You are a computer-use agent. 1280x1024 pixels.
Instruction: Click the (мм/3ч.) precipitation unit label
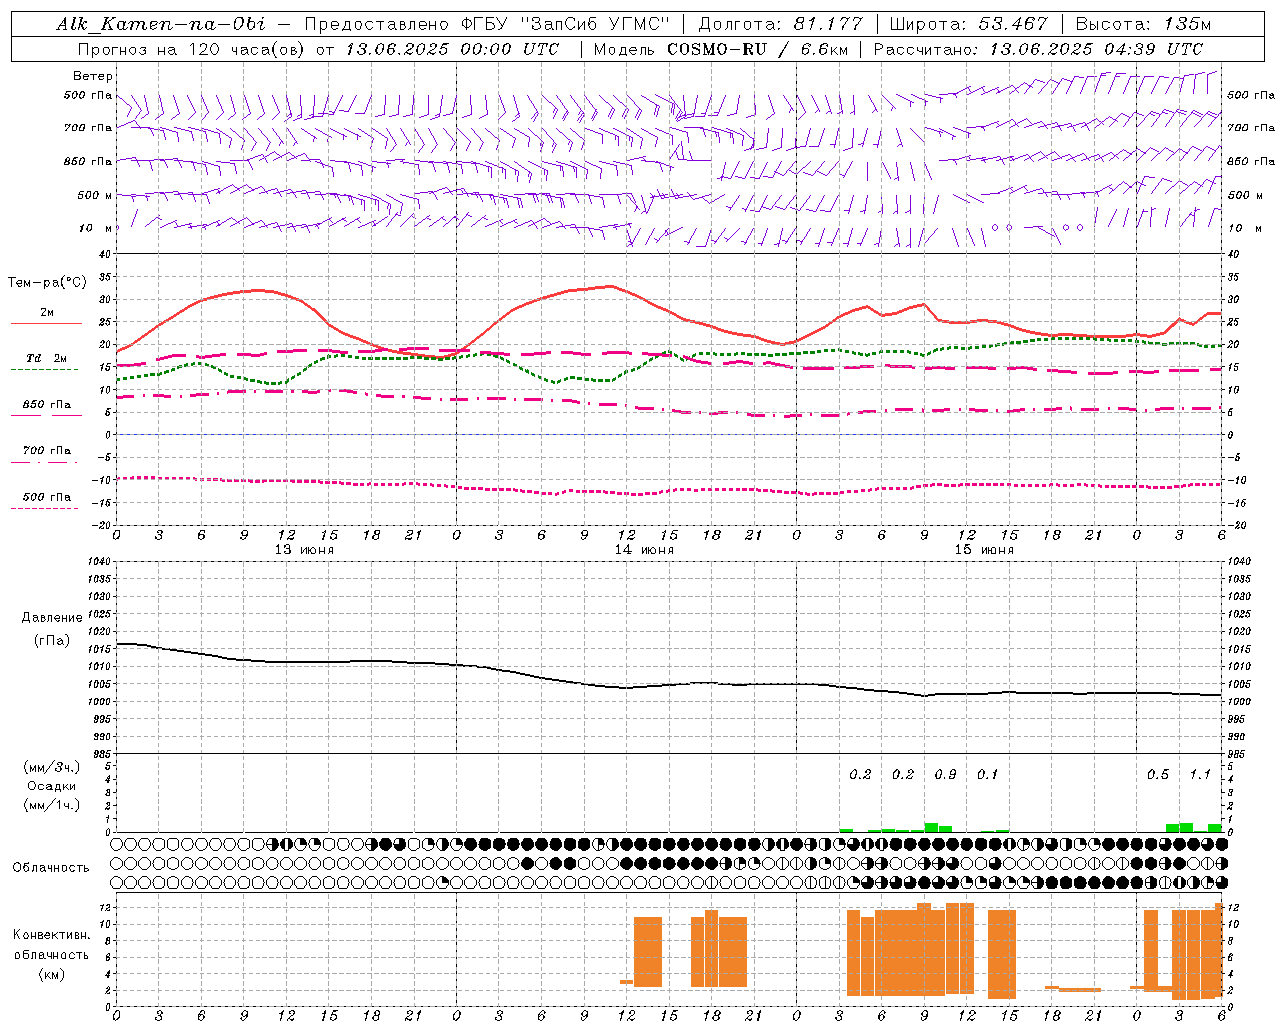(x=52, y=767)
